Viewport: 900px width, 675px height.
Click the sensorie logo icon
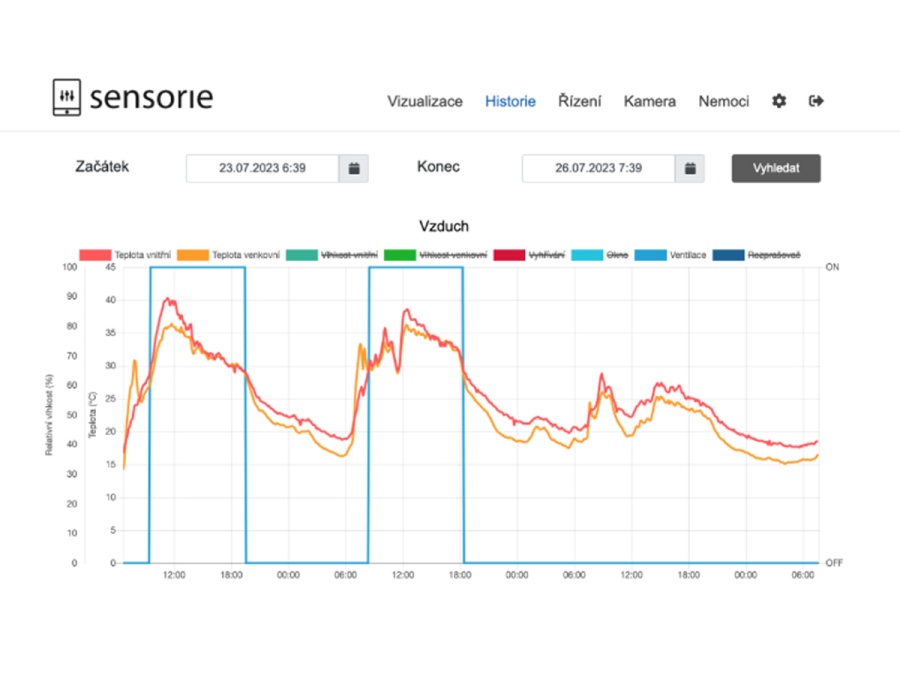66,98
